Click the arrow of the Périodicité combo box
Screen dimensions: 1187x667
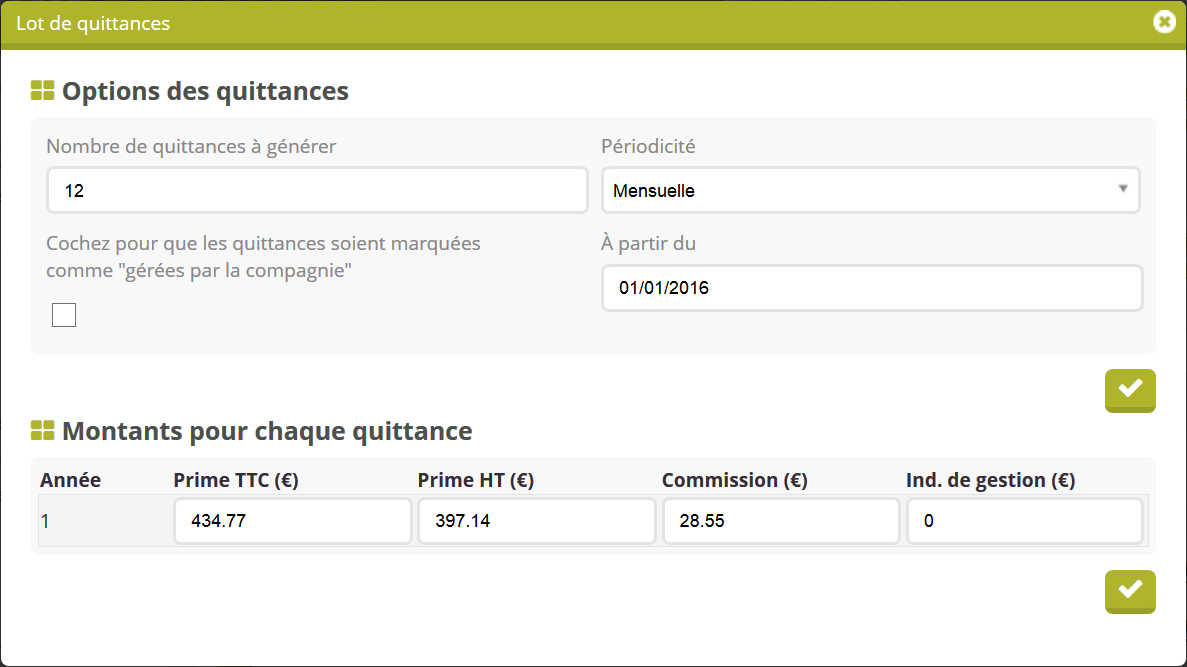1123,189
